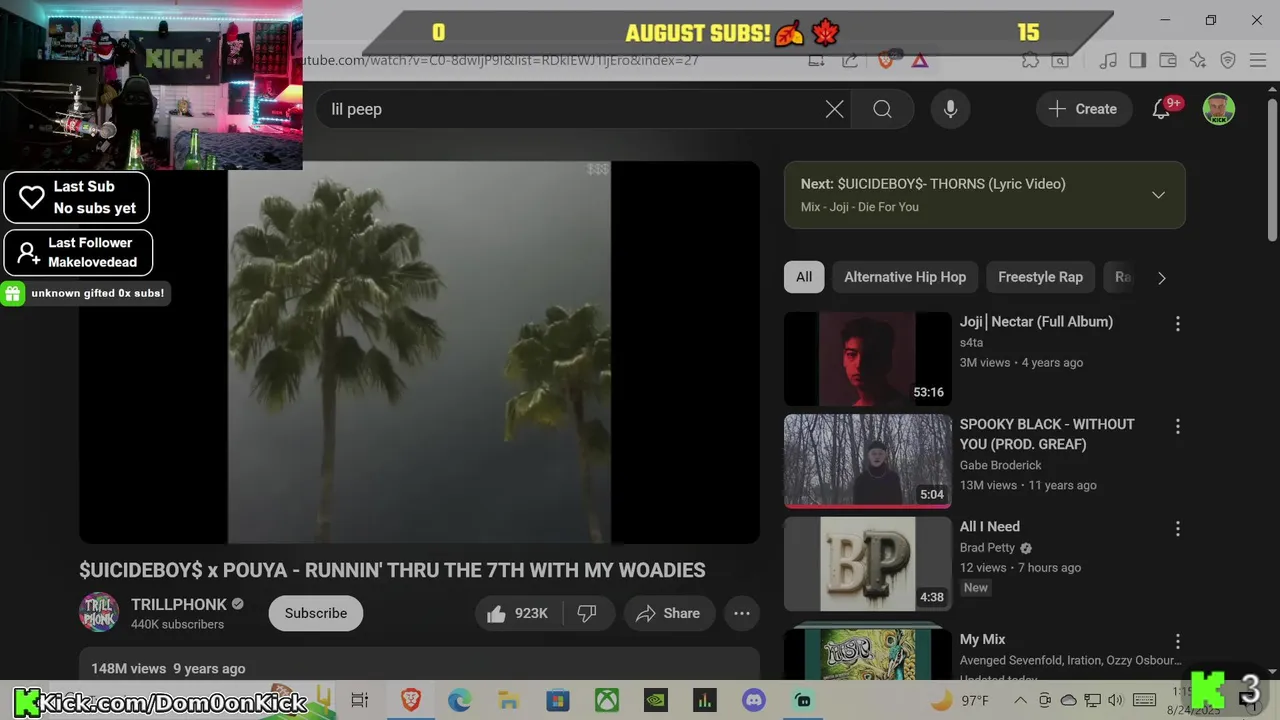Open the YouTube account avatar menu
The image size is (1280, 720).
[1218, 109]
